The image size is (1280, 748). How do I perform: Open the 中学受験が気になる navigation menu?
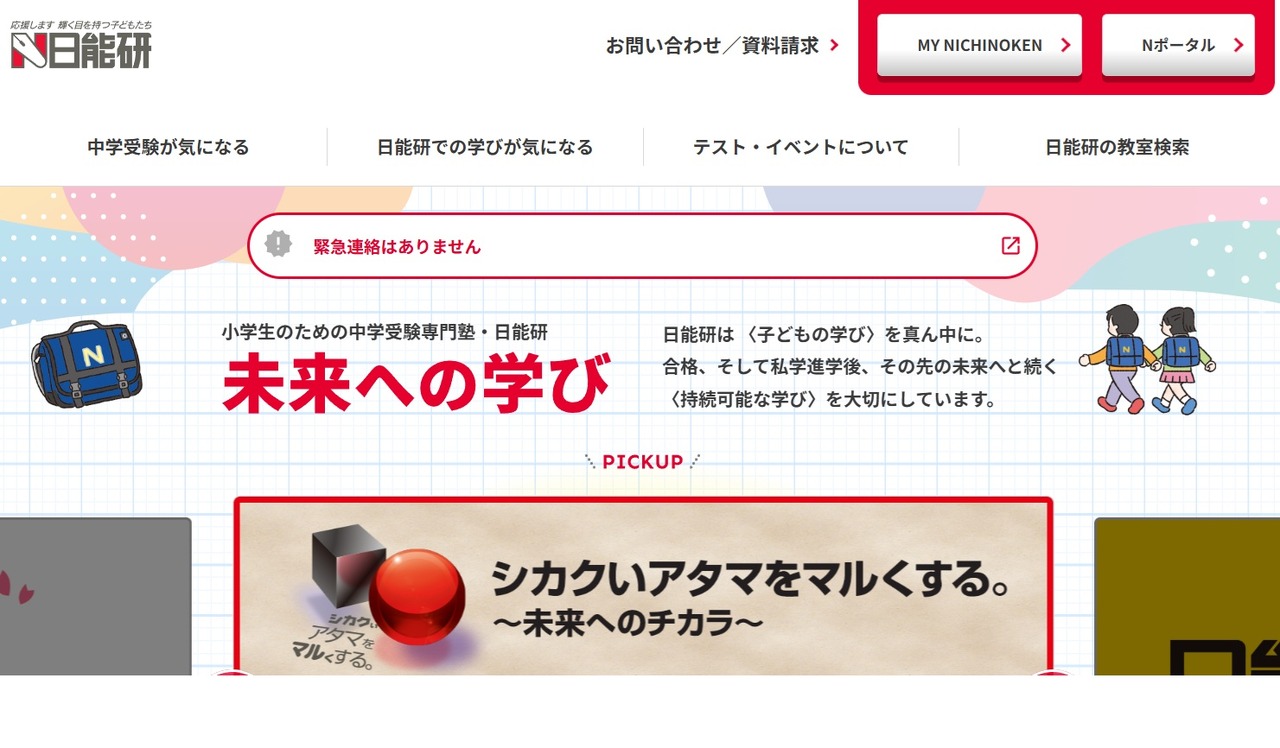pos(167,146)
